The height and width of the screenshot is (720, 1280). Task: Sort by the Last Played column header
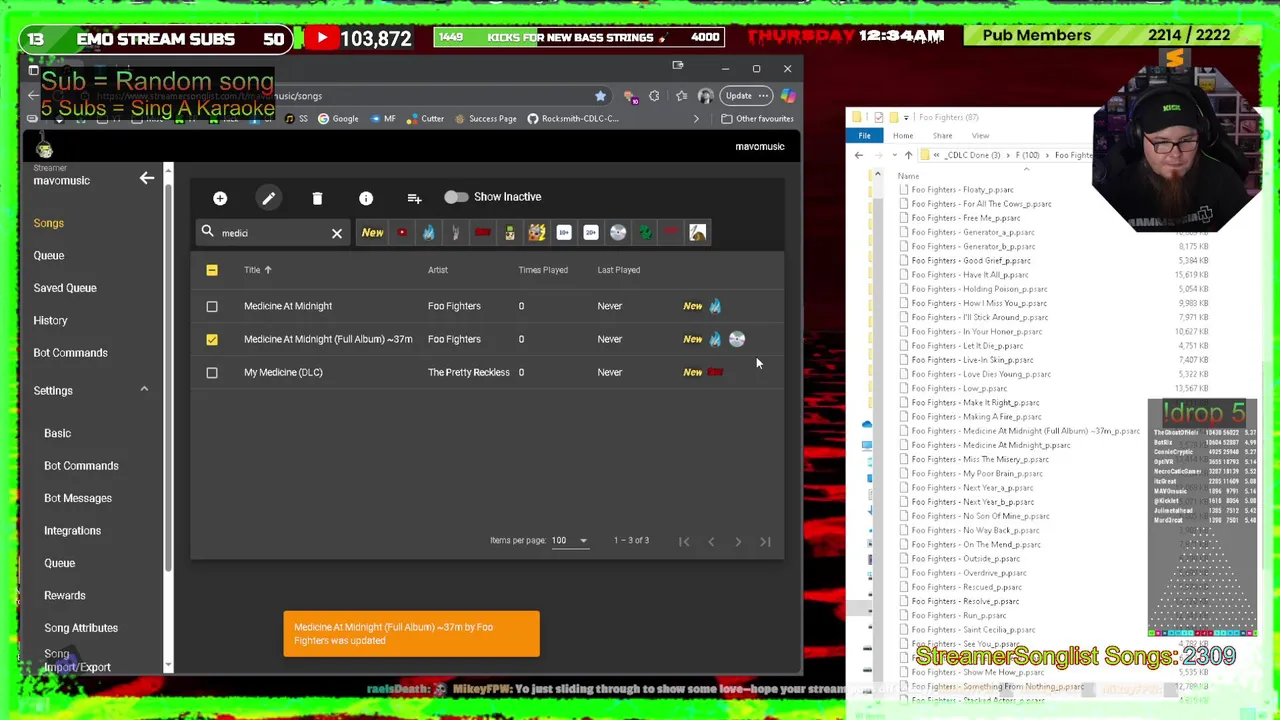tap(619, 270)
